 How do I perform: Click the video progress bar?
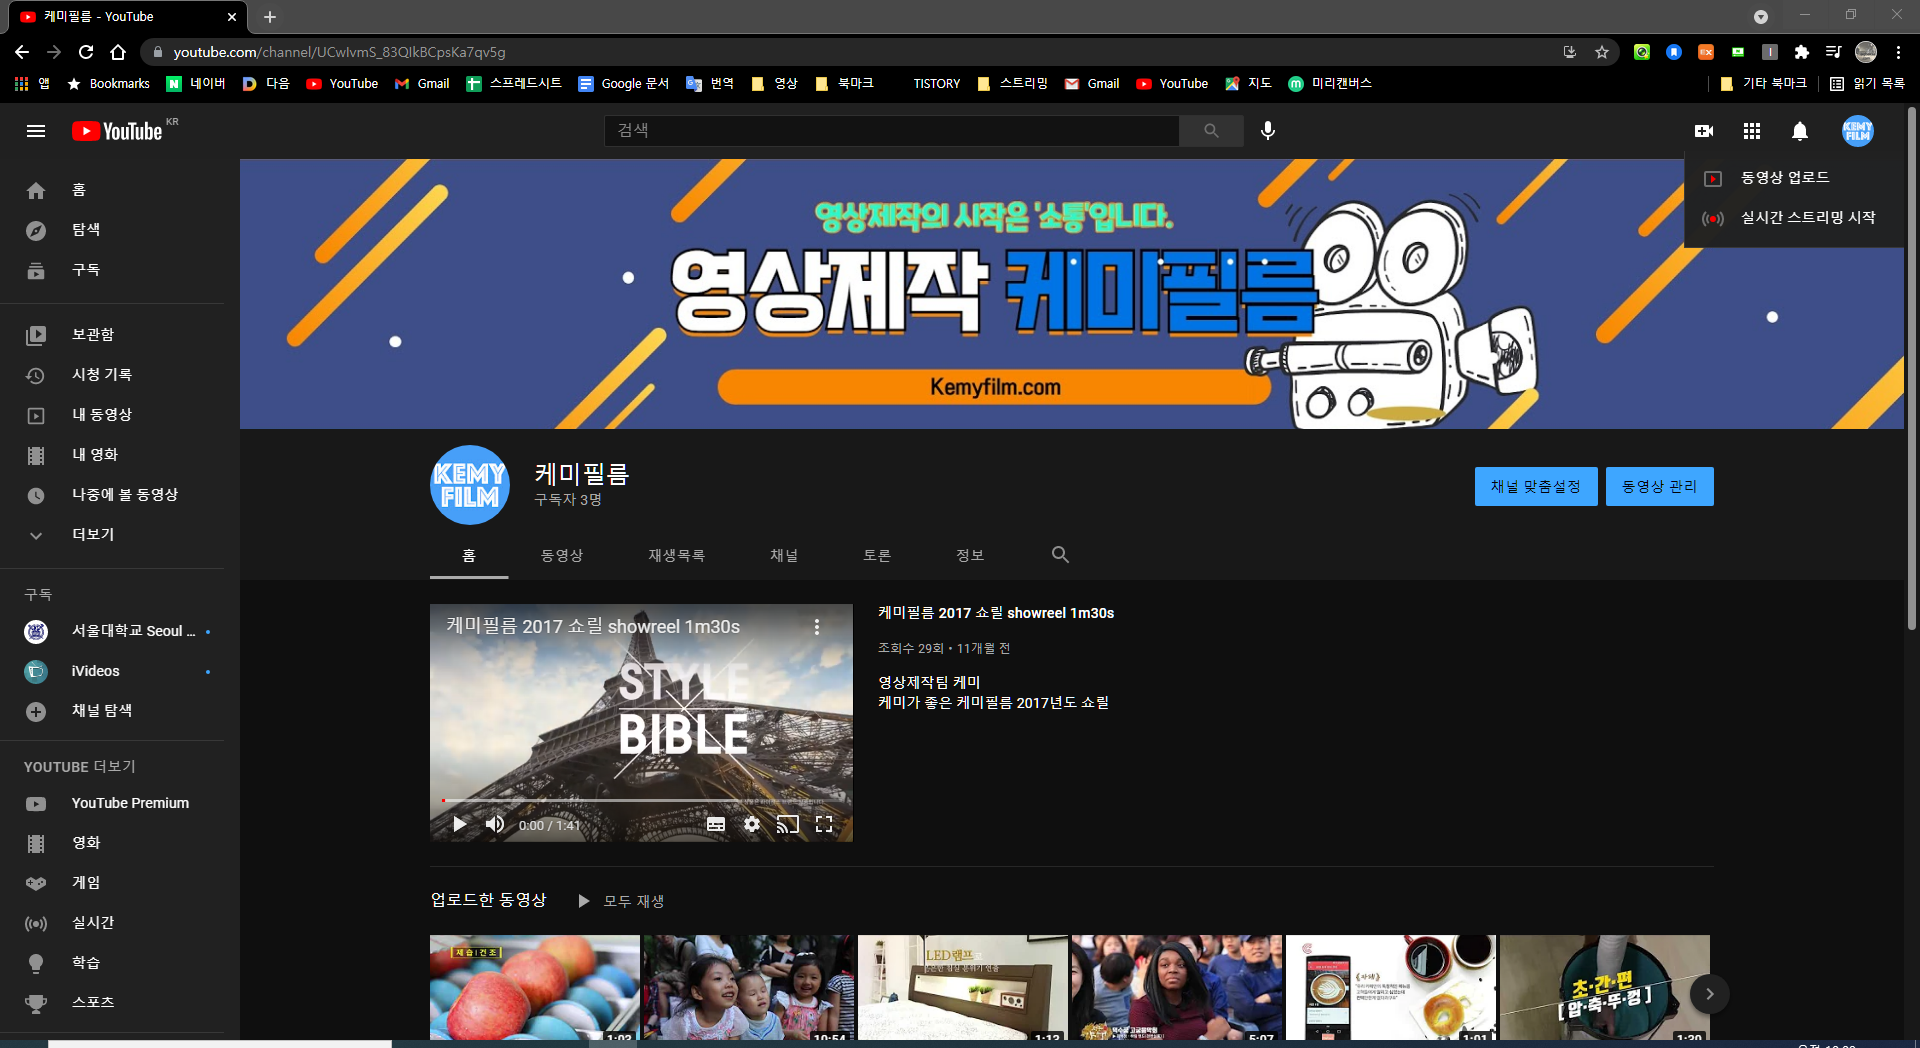point(641,800)
